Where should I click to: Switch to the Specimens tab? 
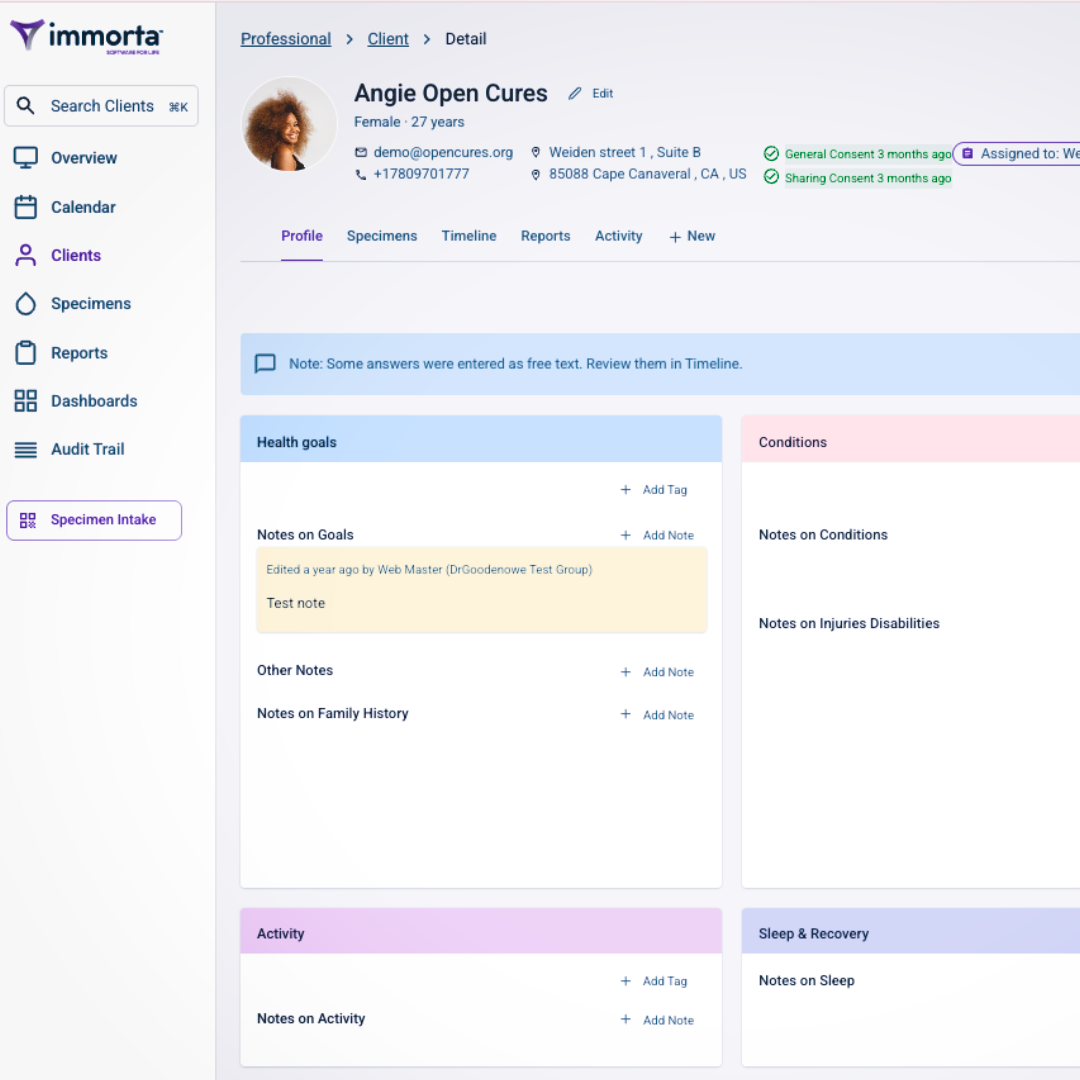pos(382,236)
